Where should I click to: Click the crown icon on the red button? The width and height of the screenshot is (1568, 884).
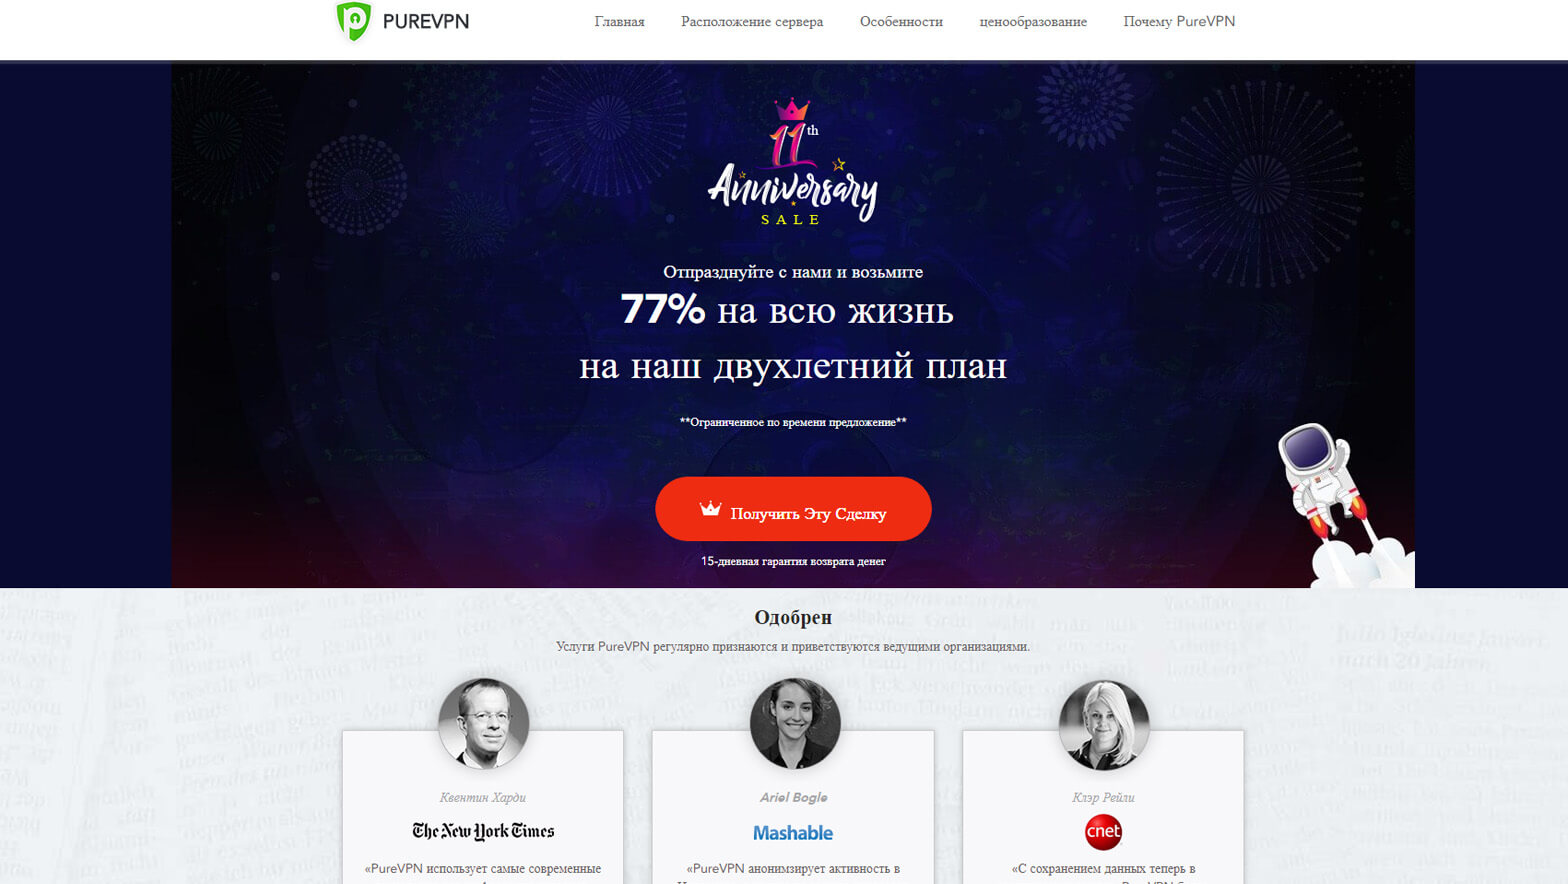710,509
